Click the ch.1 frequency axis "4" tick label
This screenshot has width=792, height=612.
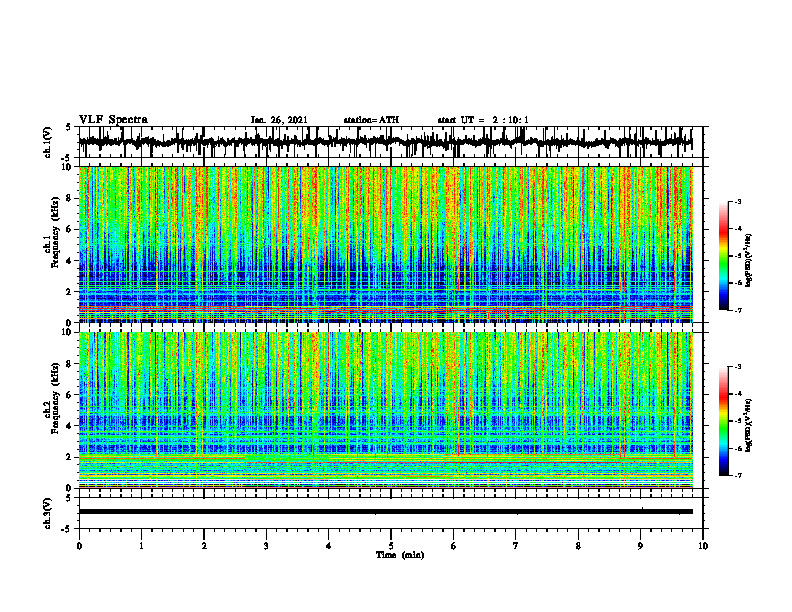click(70, 261)
